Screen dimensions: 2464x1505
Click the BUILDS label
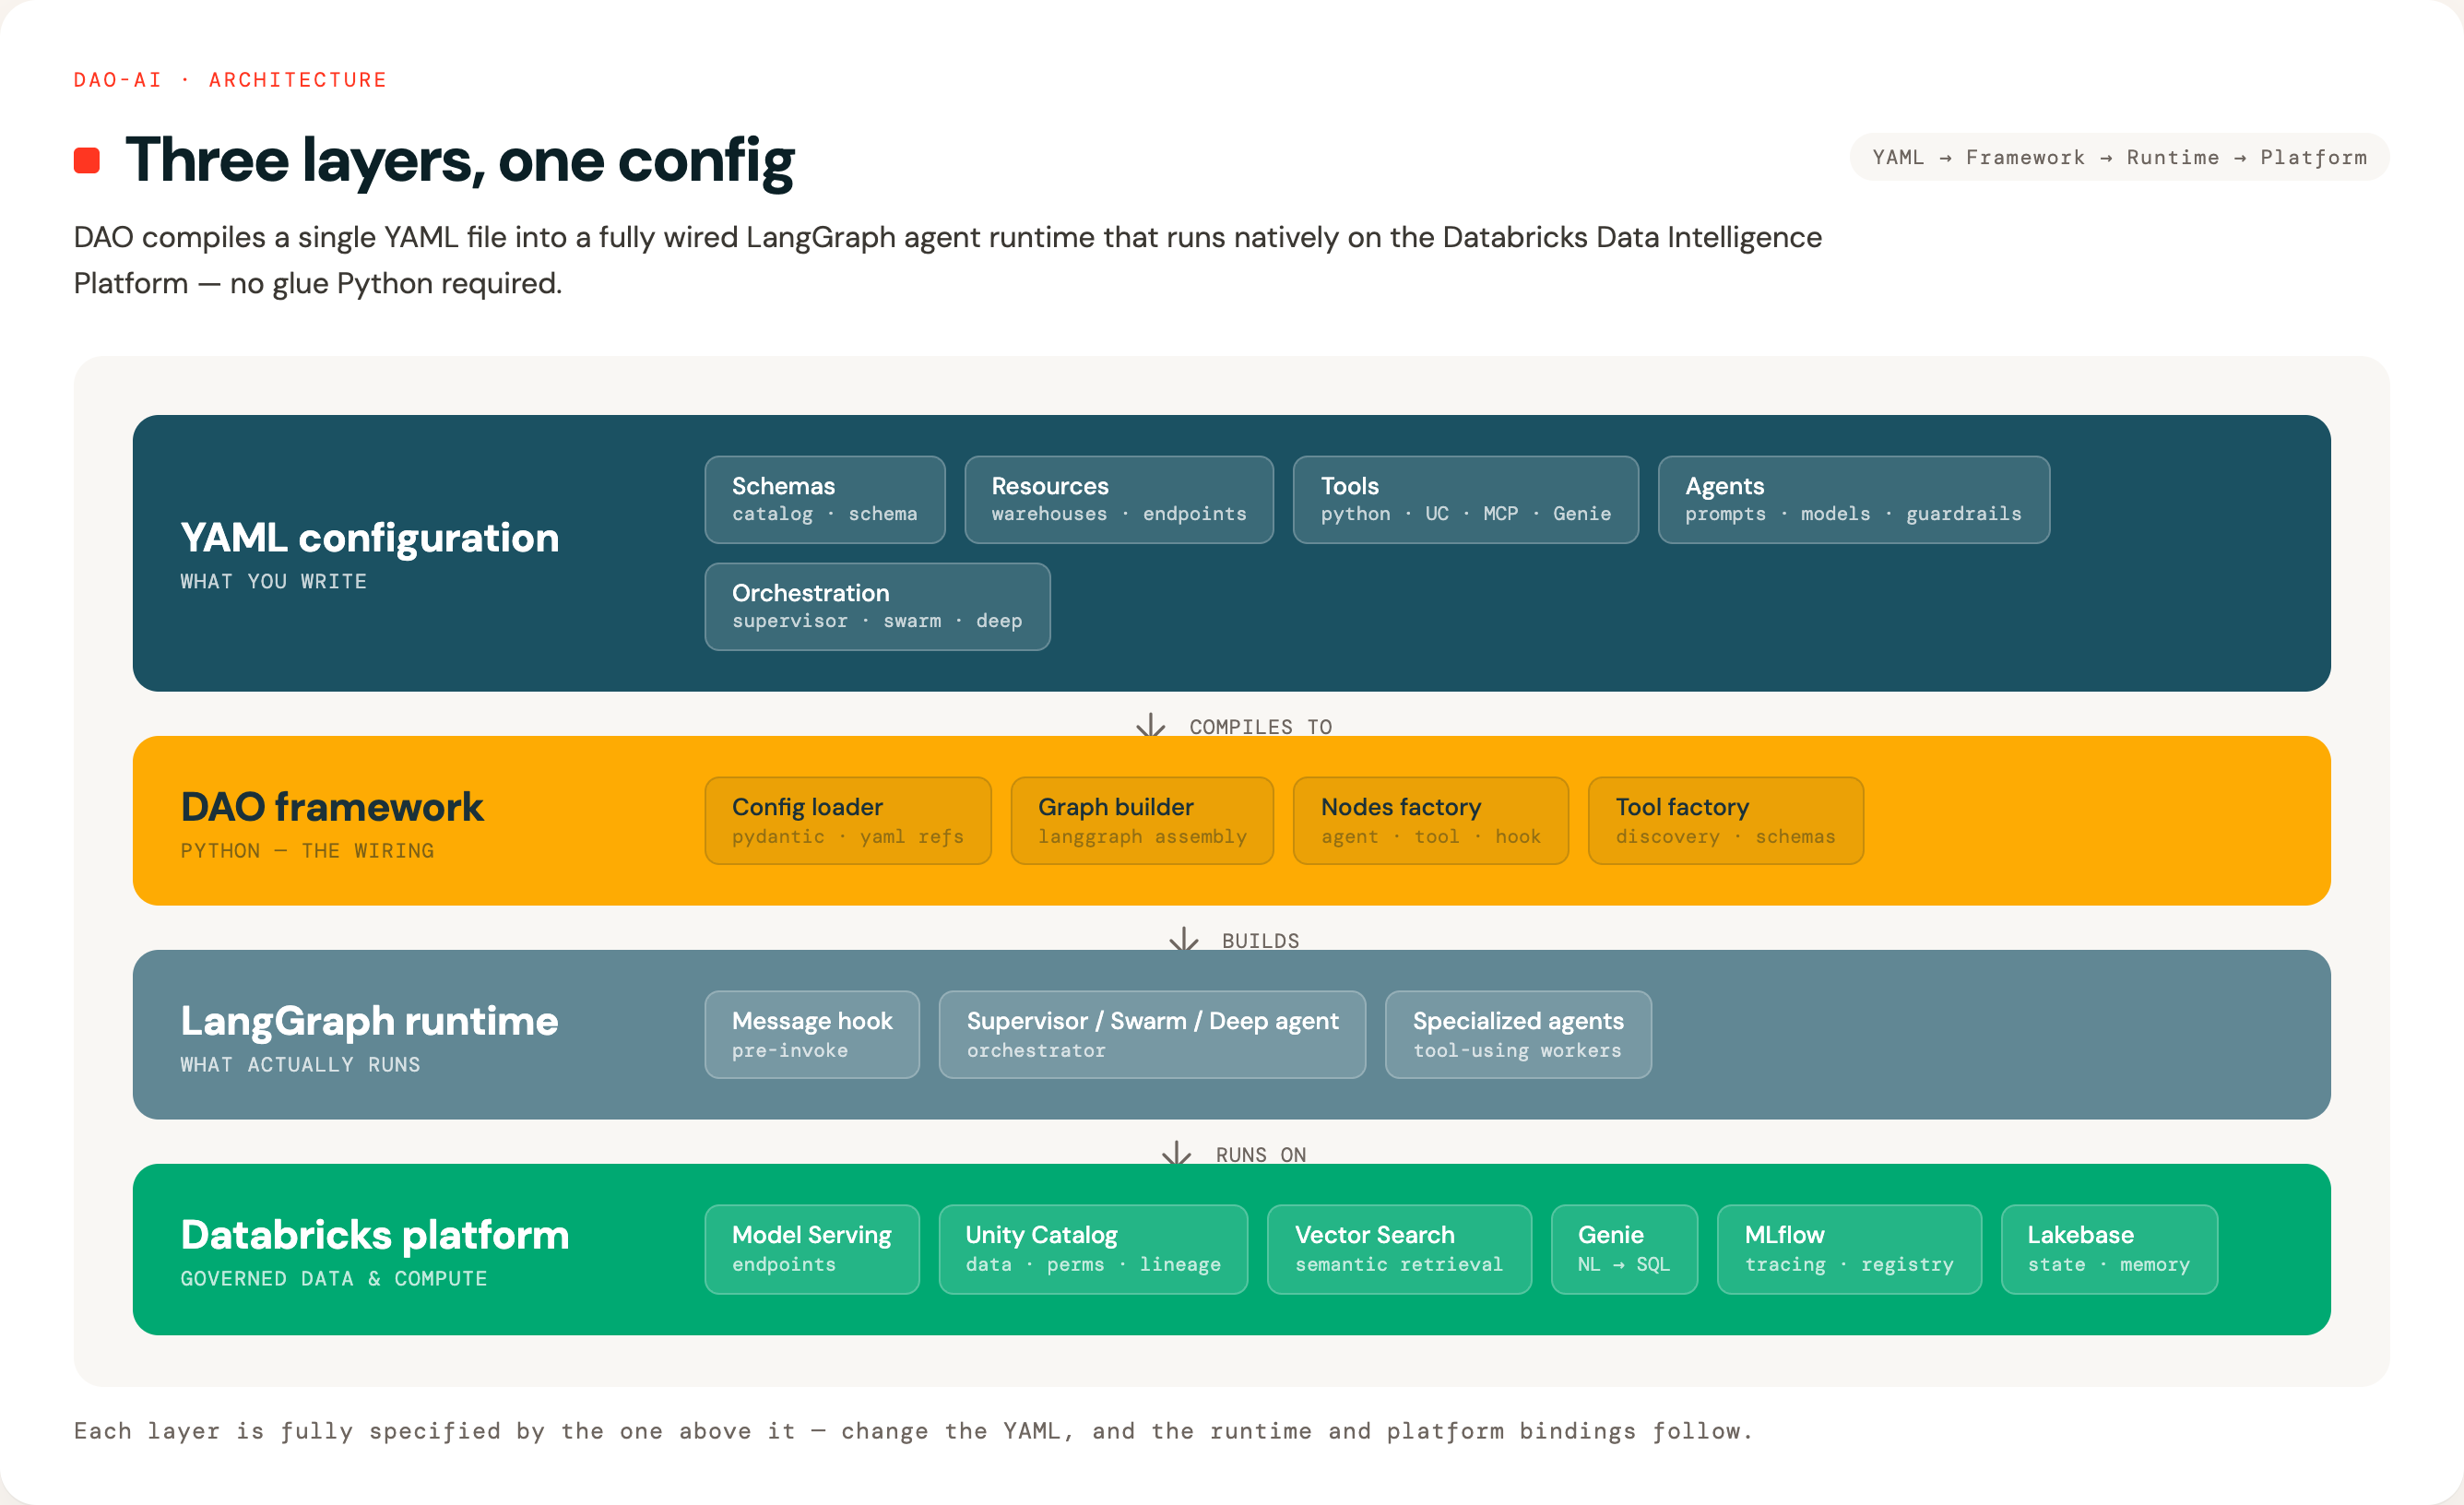click(x=1260, y=941)
